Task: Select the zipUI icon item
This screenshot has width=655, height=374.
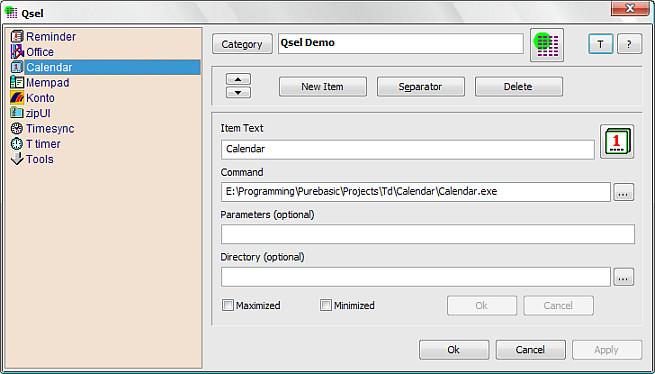Action: [x=17, y=113]
